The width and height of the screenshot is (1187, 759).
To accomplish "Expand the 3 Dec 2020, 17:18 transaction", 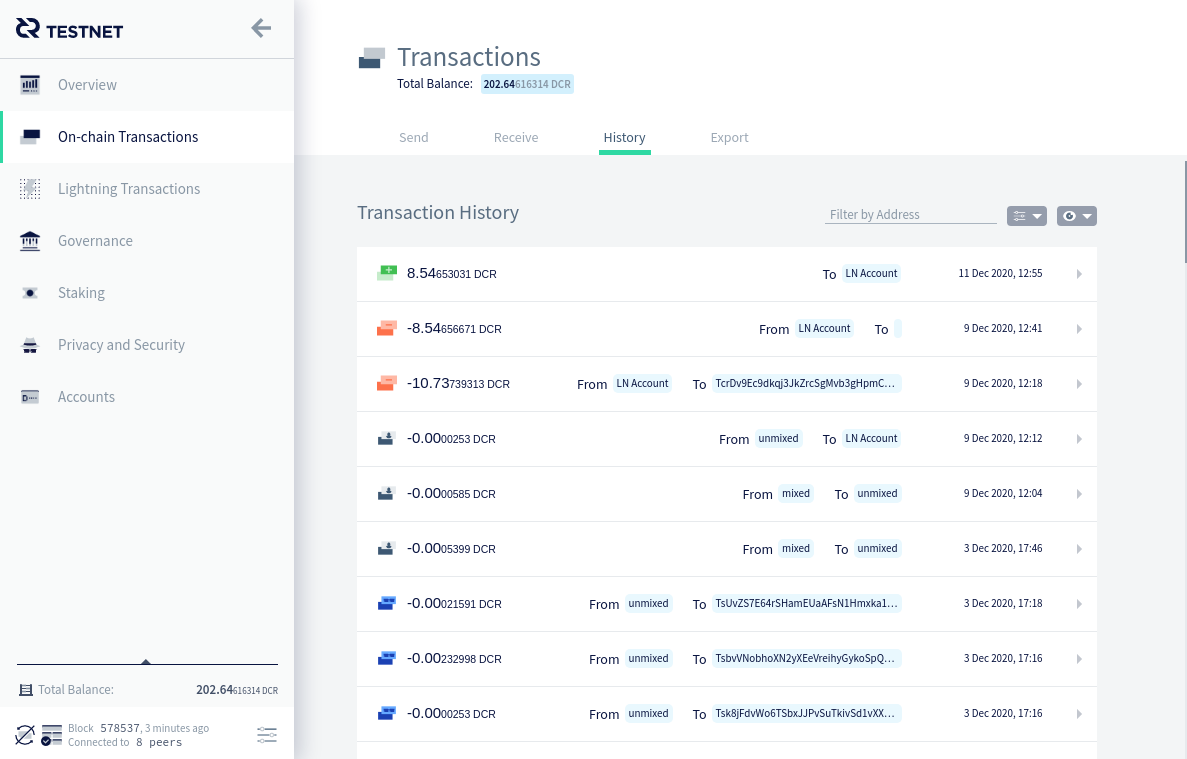I will (x=1080, y=604).
